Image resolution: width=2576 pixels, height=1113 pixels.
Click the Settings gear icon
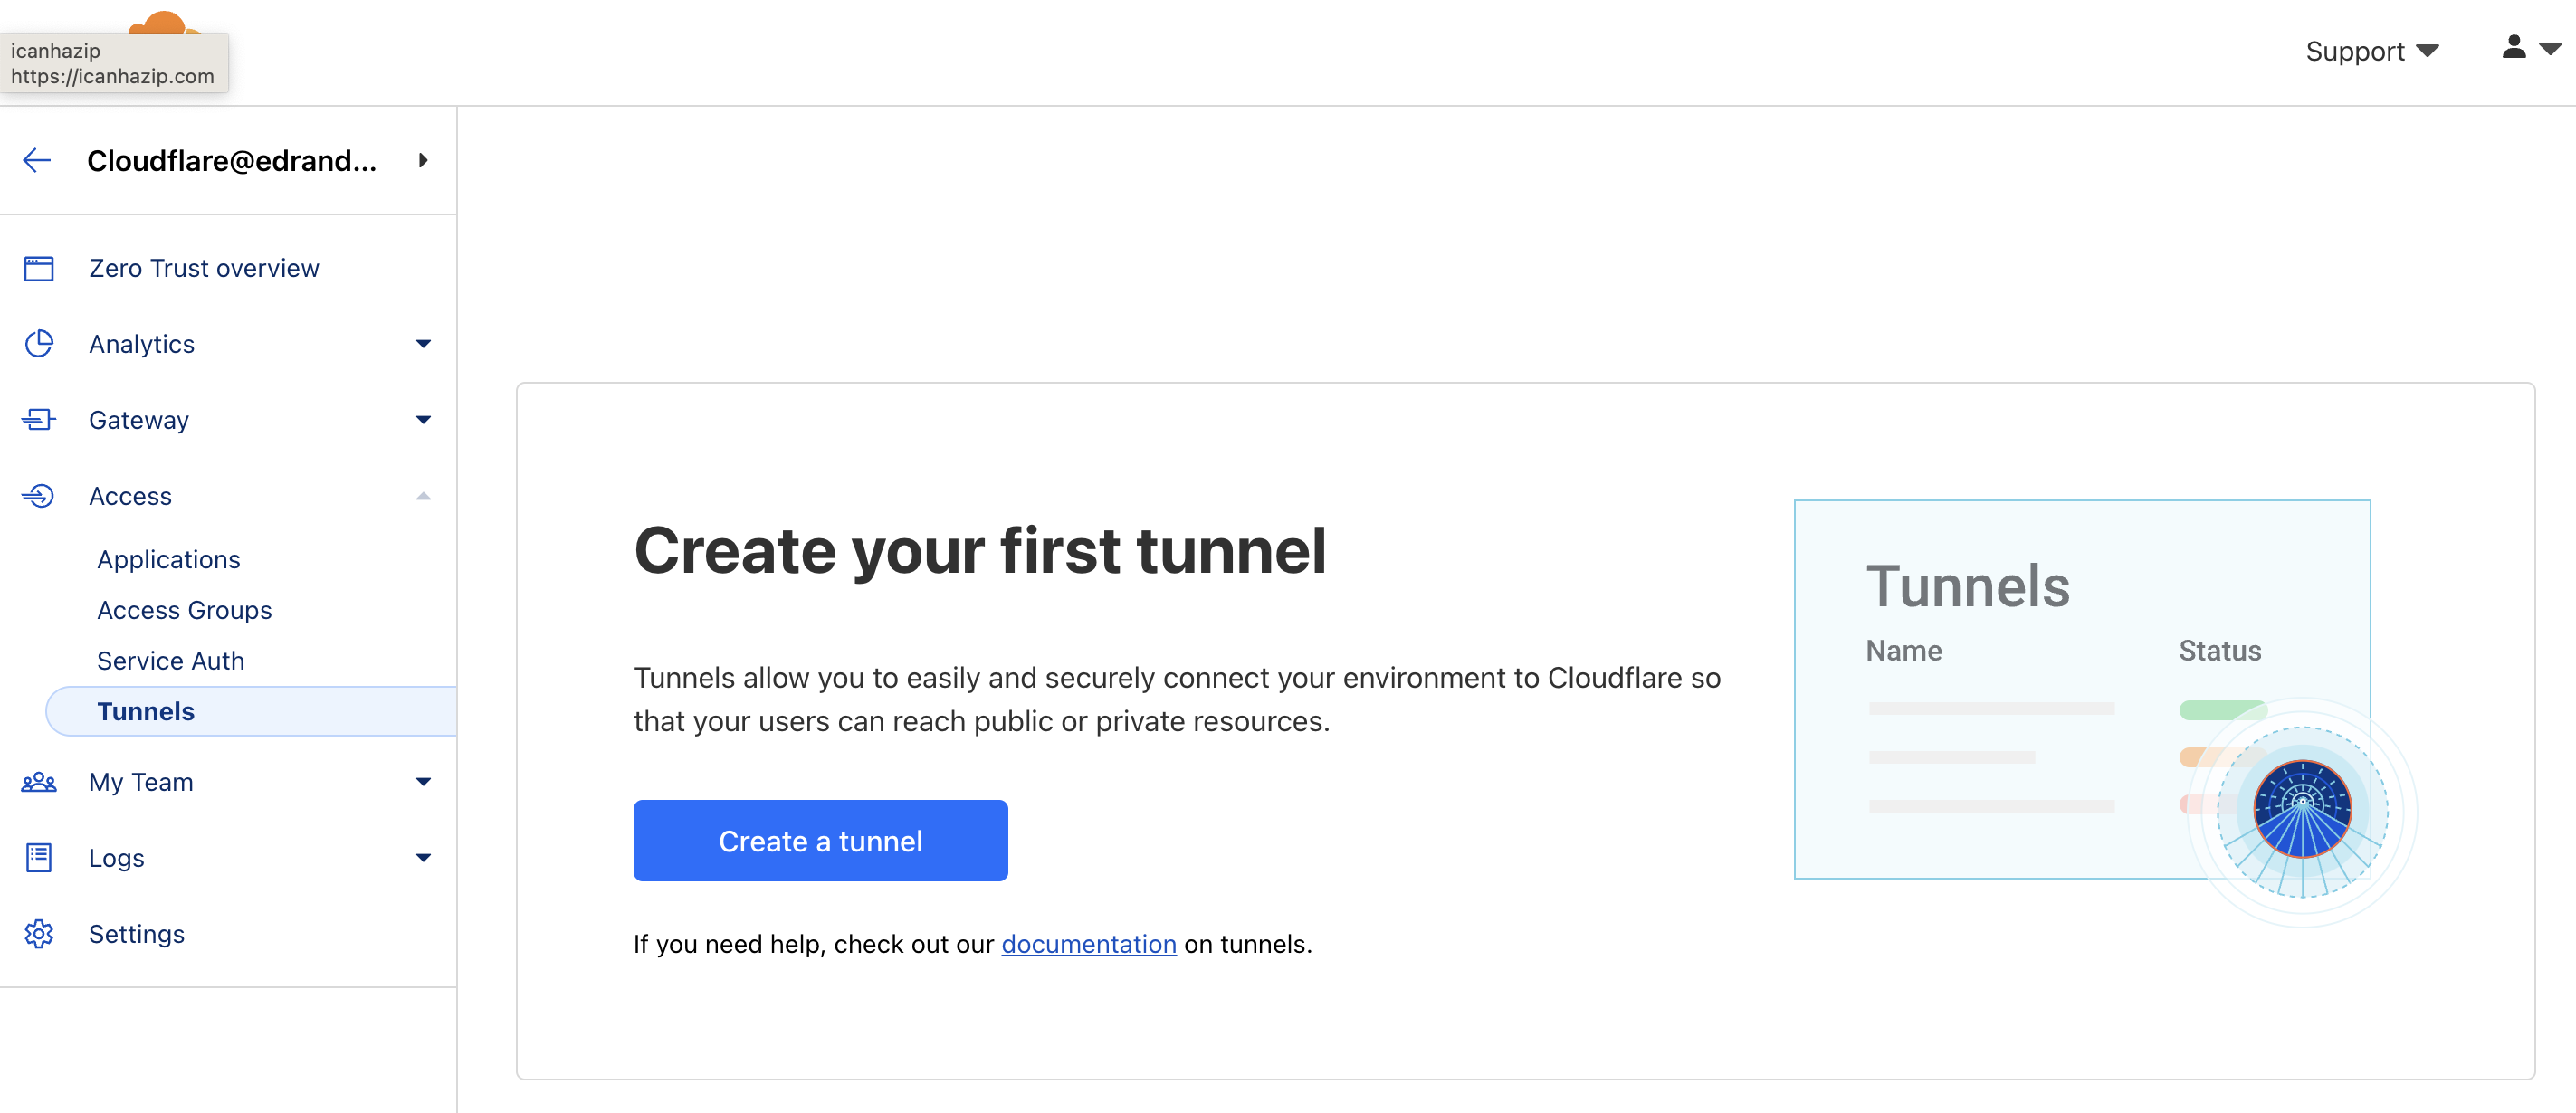click(39, 933)
